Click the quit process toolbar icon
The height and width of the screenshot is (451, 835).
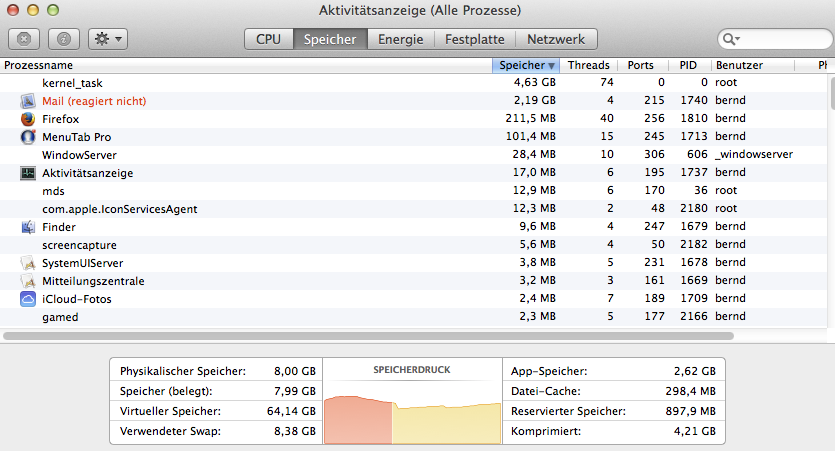coord(24,39)
